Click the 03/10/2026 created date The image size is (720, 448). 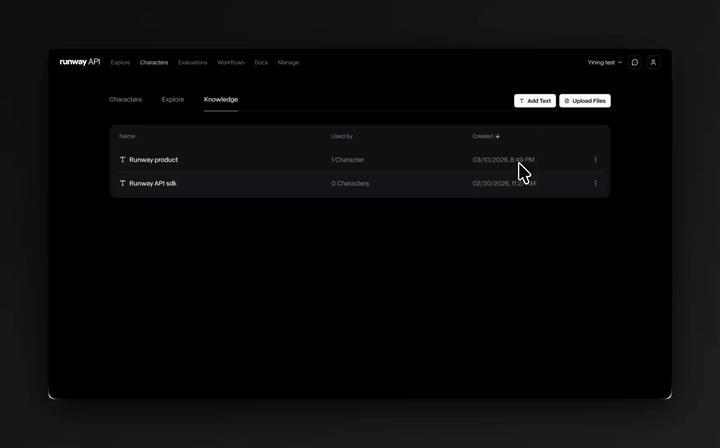(x=503, y=160)
